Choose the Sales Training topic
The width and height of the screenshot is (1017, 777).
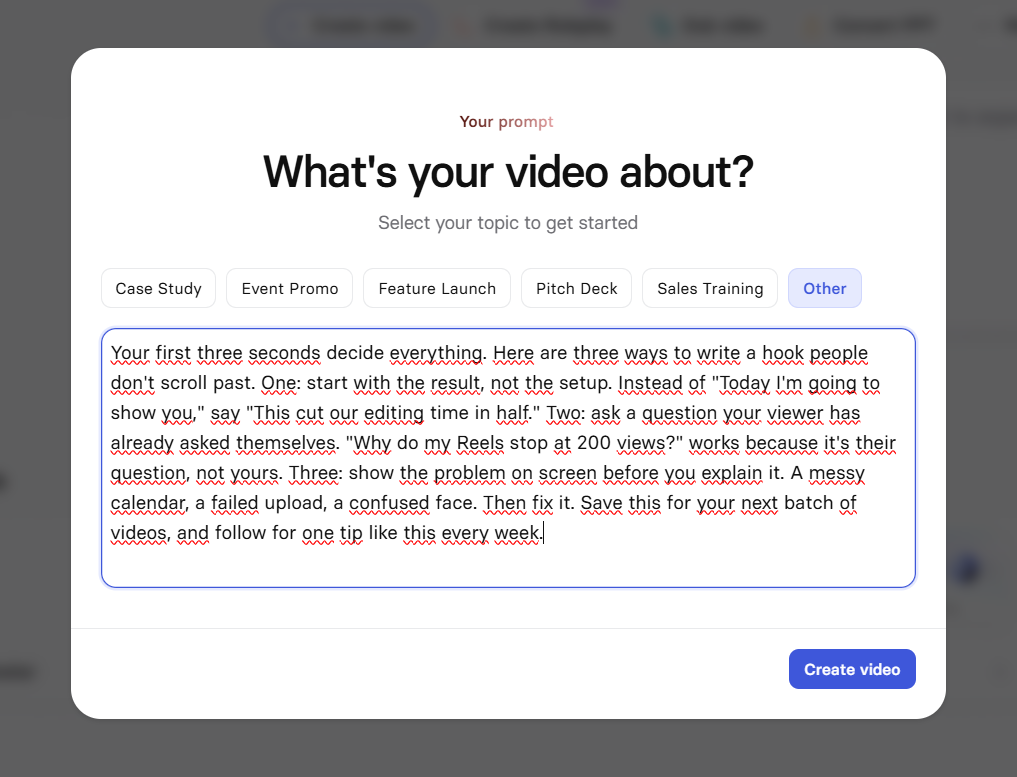(710, 288)
